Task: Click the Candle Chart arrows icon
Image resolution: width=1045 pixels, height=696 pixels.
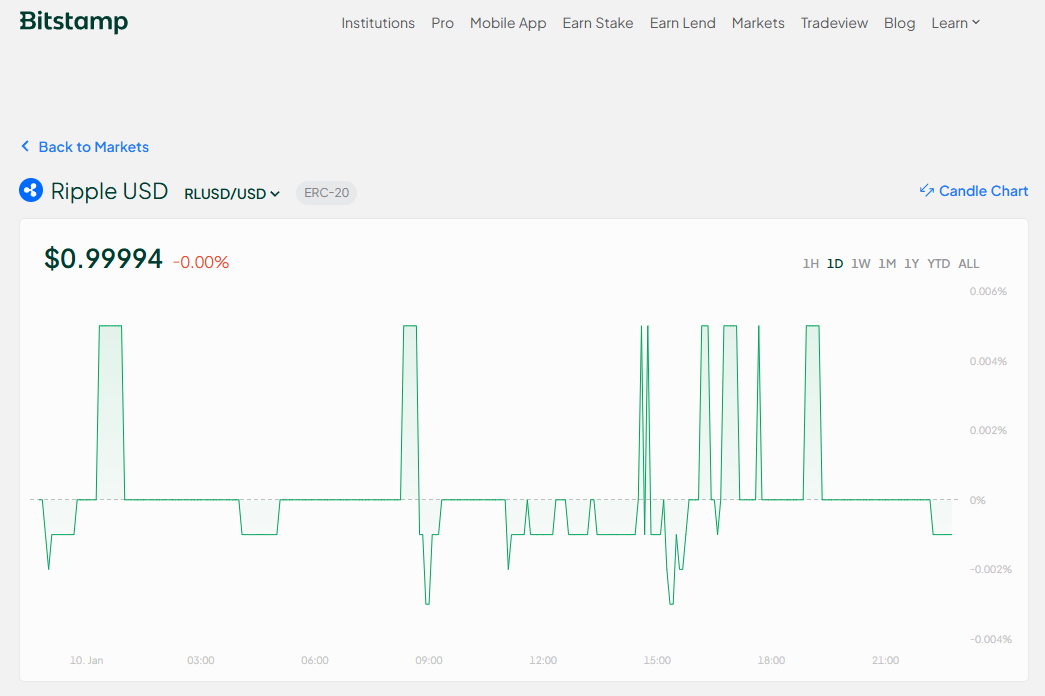Action: (926, 191)
